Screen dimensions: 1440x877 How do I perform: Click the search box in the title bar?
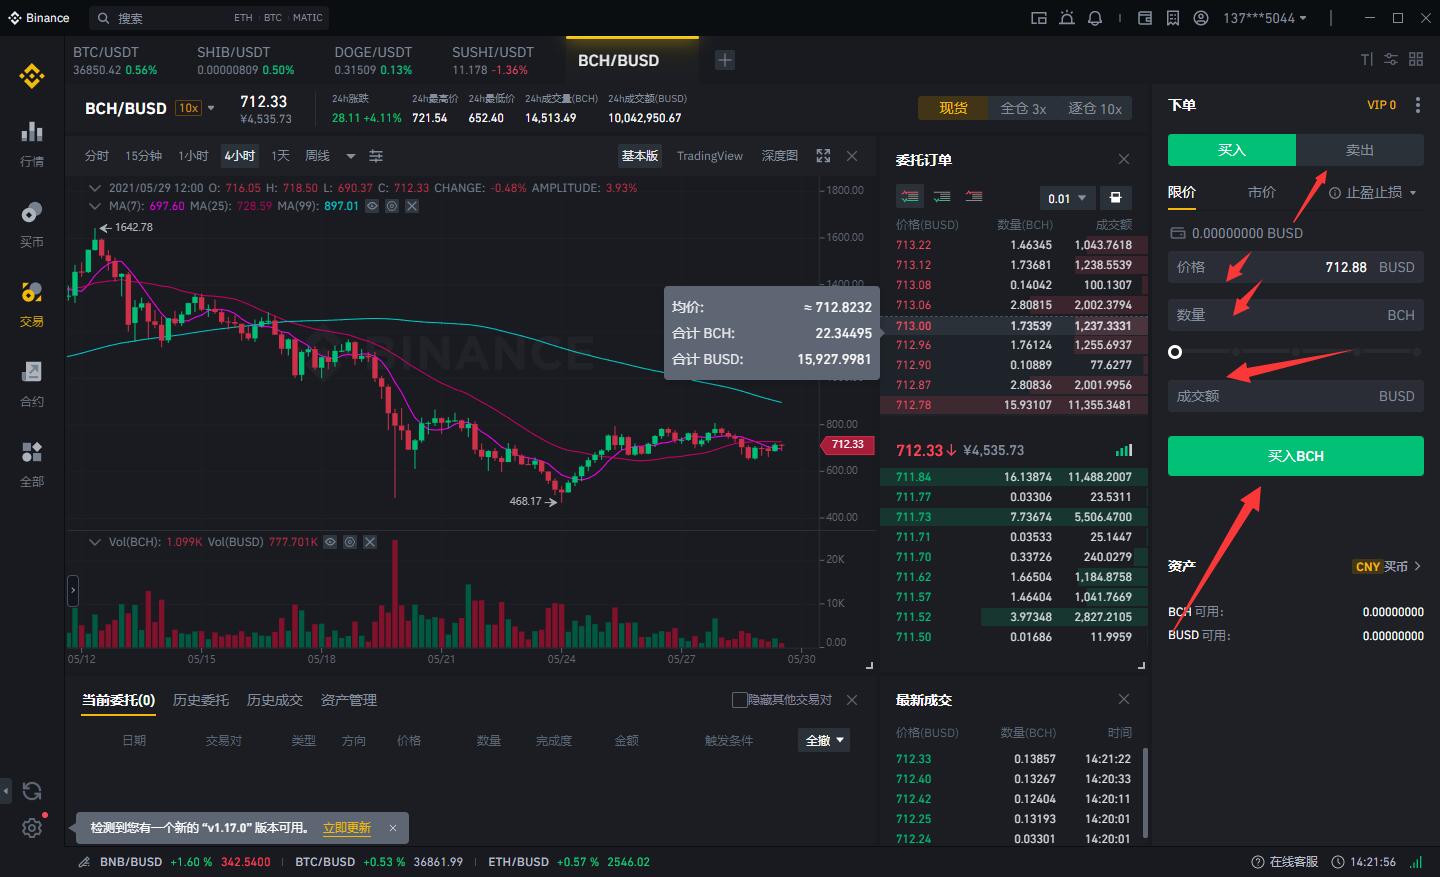(209, 18)
